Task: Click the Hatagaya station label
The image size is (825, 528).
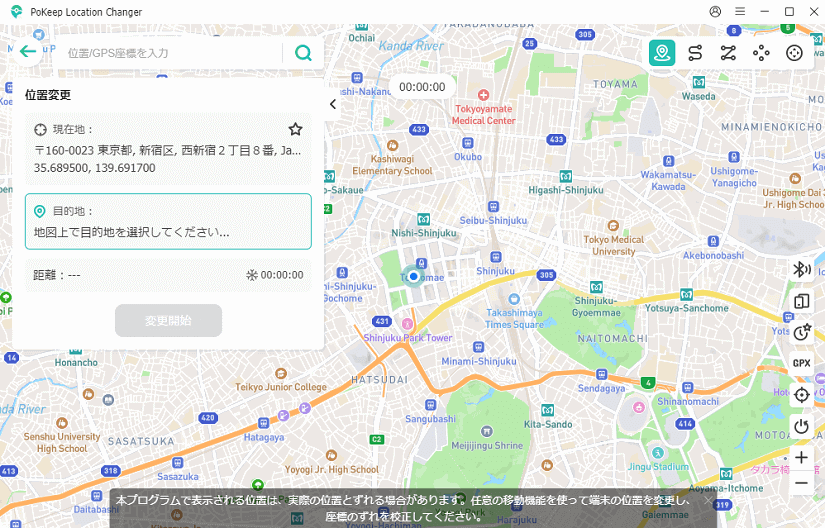Action: coord(264,437)
